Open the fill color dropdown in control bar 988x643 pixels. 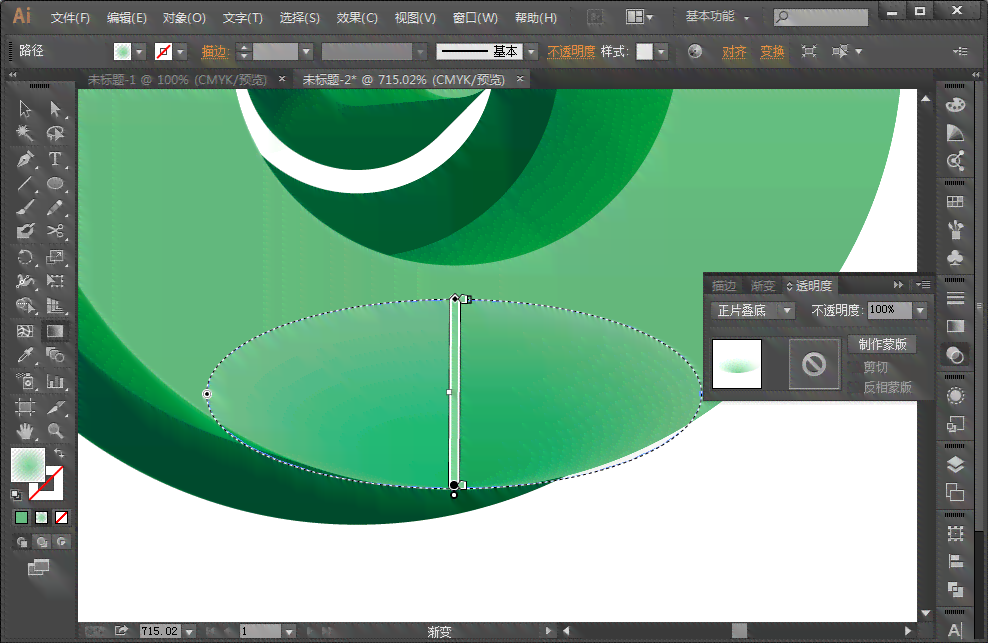(140, 52)
